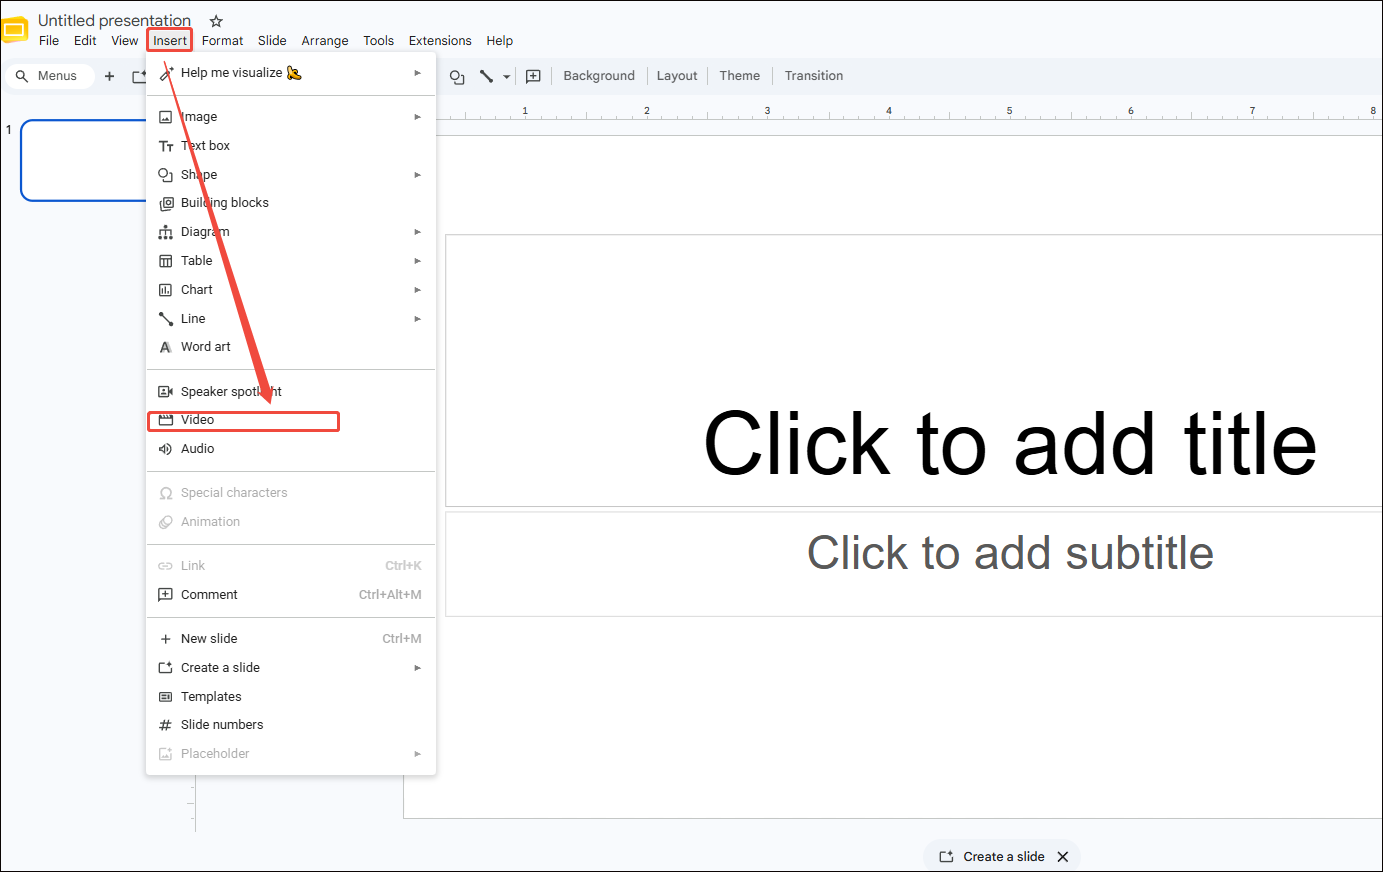This screenshot has width=1383, height=872.
Task: Click the Create a slide chip at bottom
Action: 992,857
